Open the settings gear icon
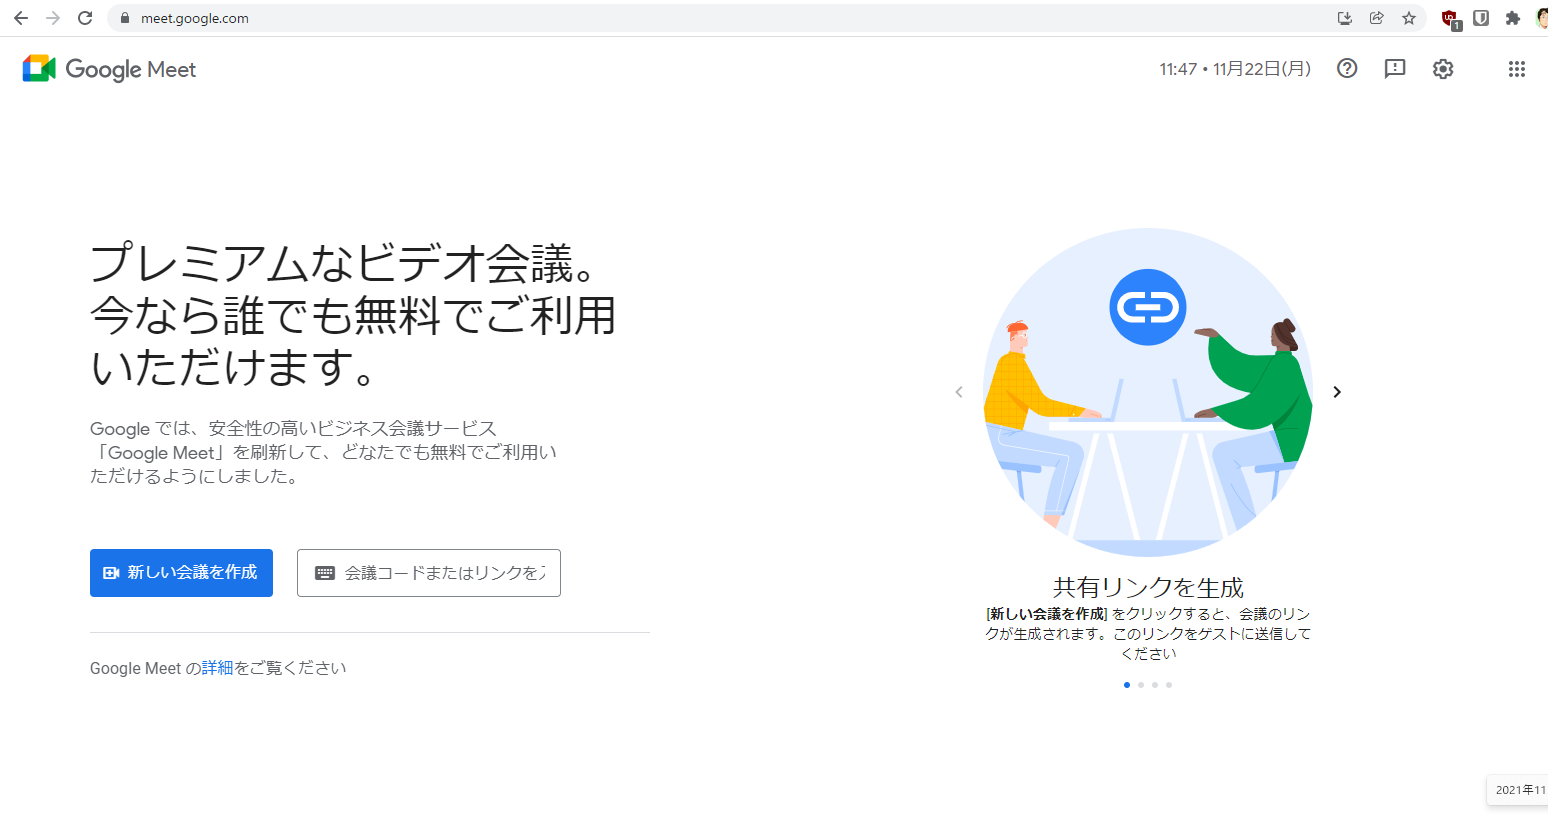Viewport: 1548px width, 818px height. [x=1443, y=68]
